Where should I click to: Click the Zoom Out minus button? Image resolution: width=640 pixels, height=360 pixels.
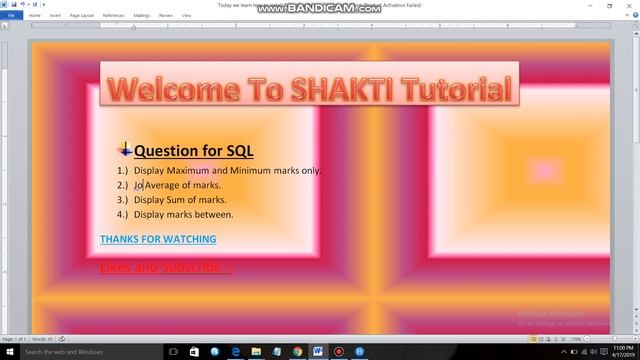[x=587, y=339]
